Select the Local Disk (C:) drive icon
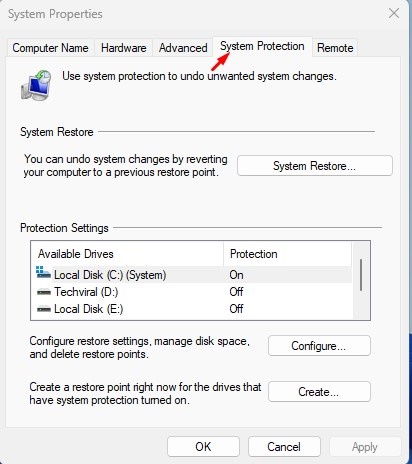 coord(43,273)
